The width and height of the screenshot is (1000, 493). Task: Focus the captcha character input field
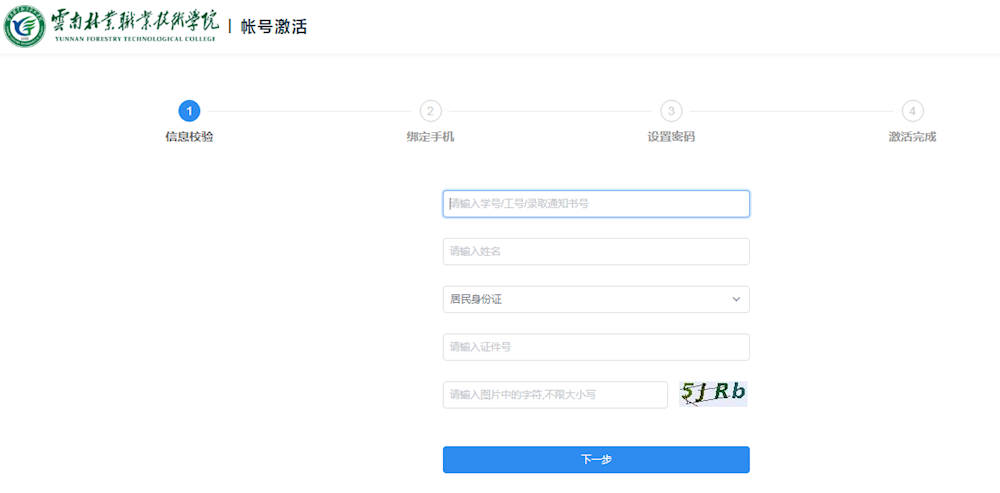pyautogui.click(x=555, y=395)
